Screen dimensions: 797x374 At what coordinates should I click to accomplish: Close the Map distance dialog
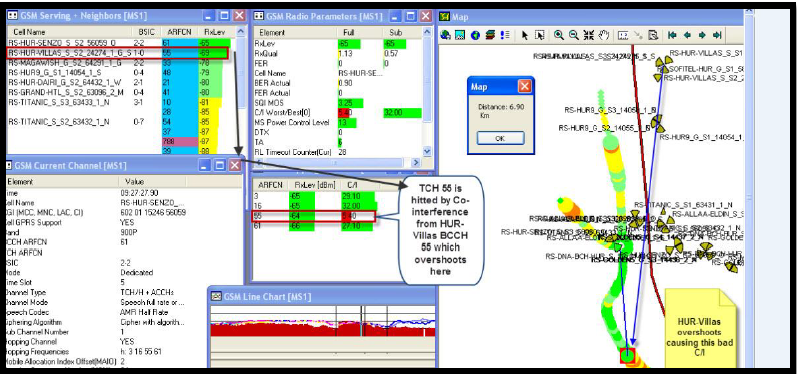[x=525, y=87]
